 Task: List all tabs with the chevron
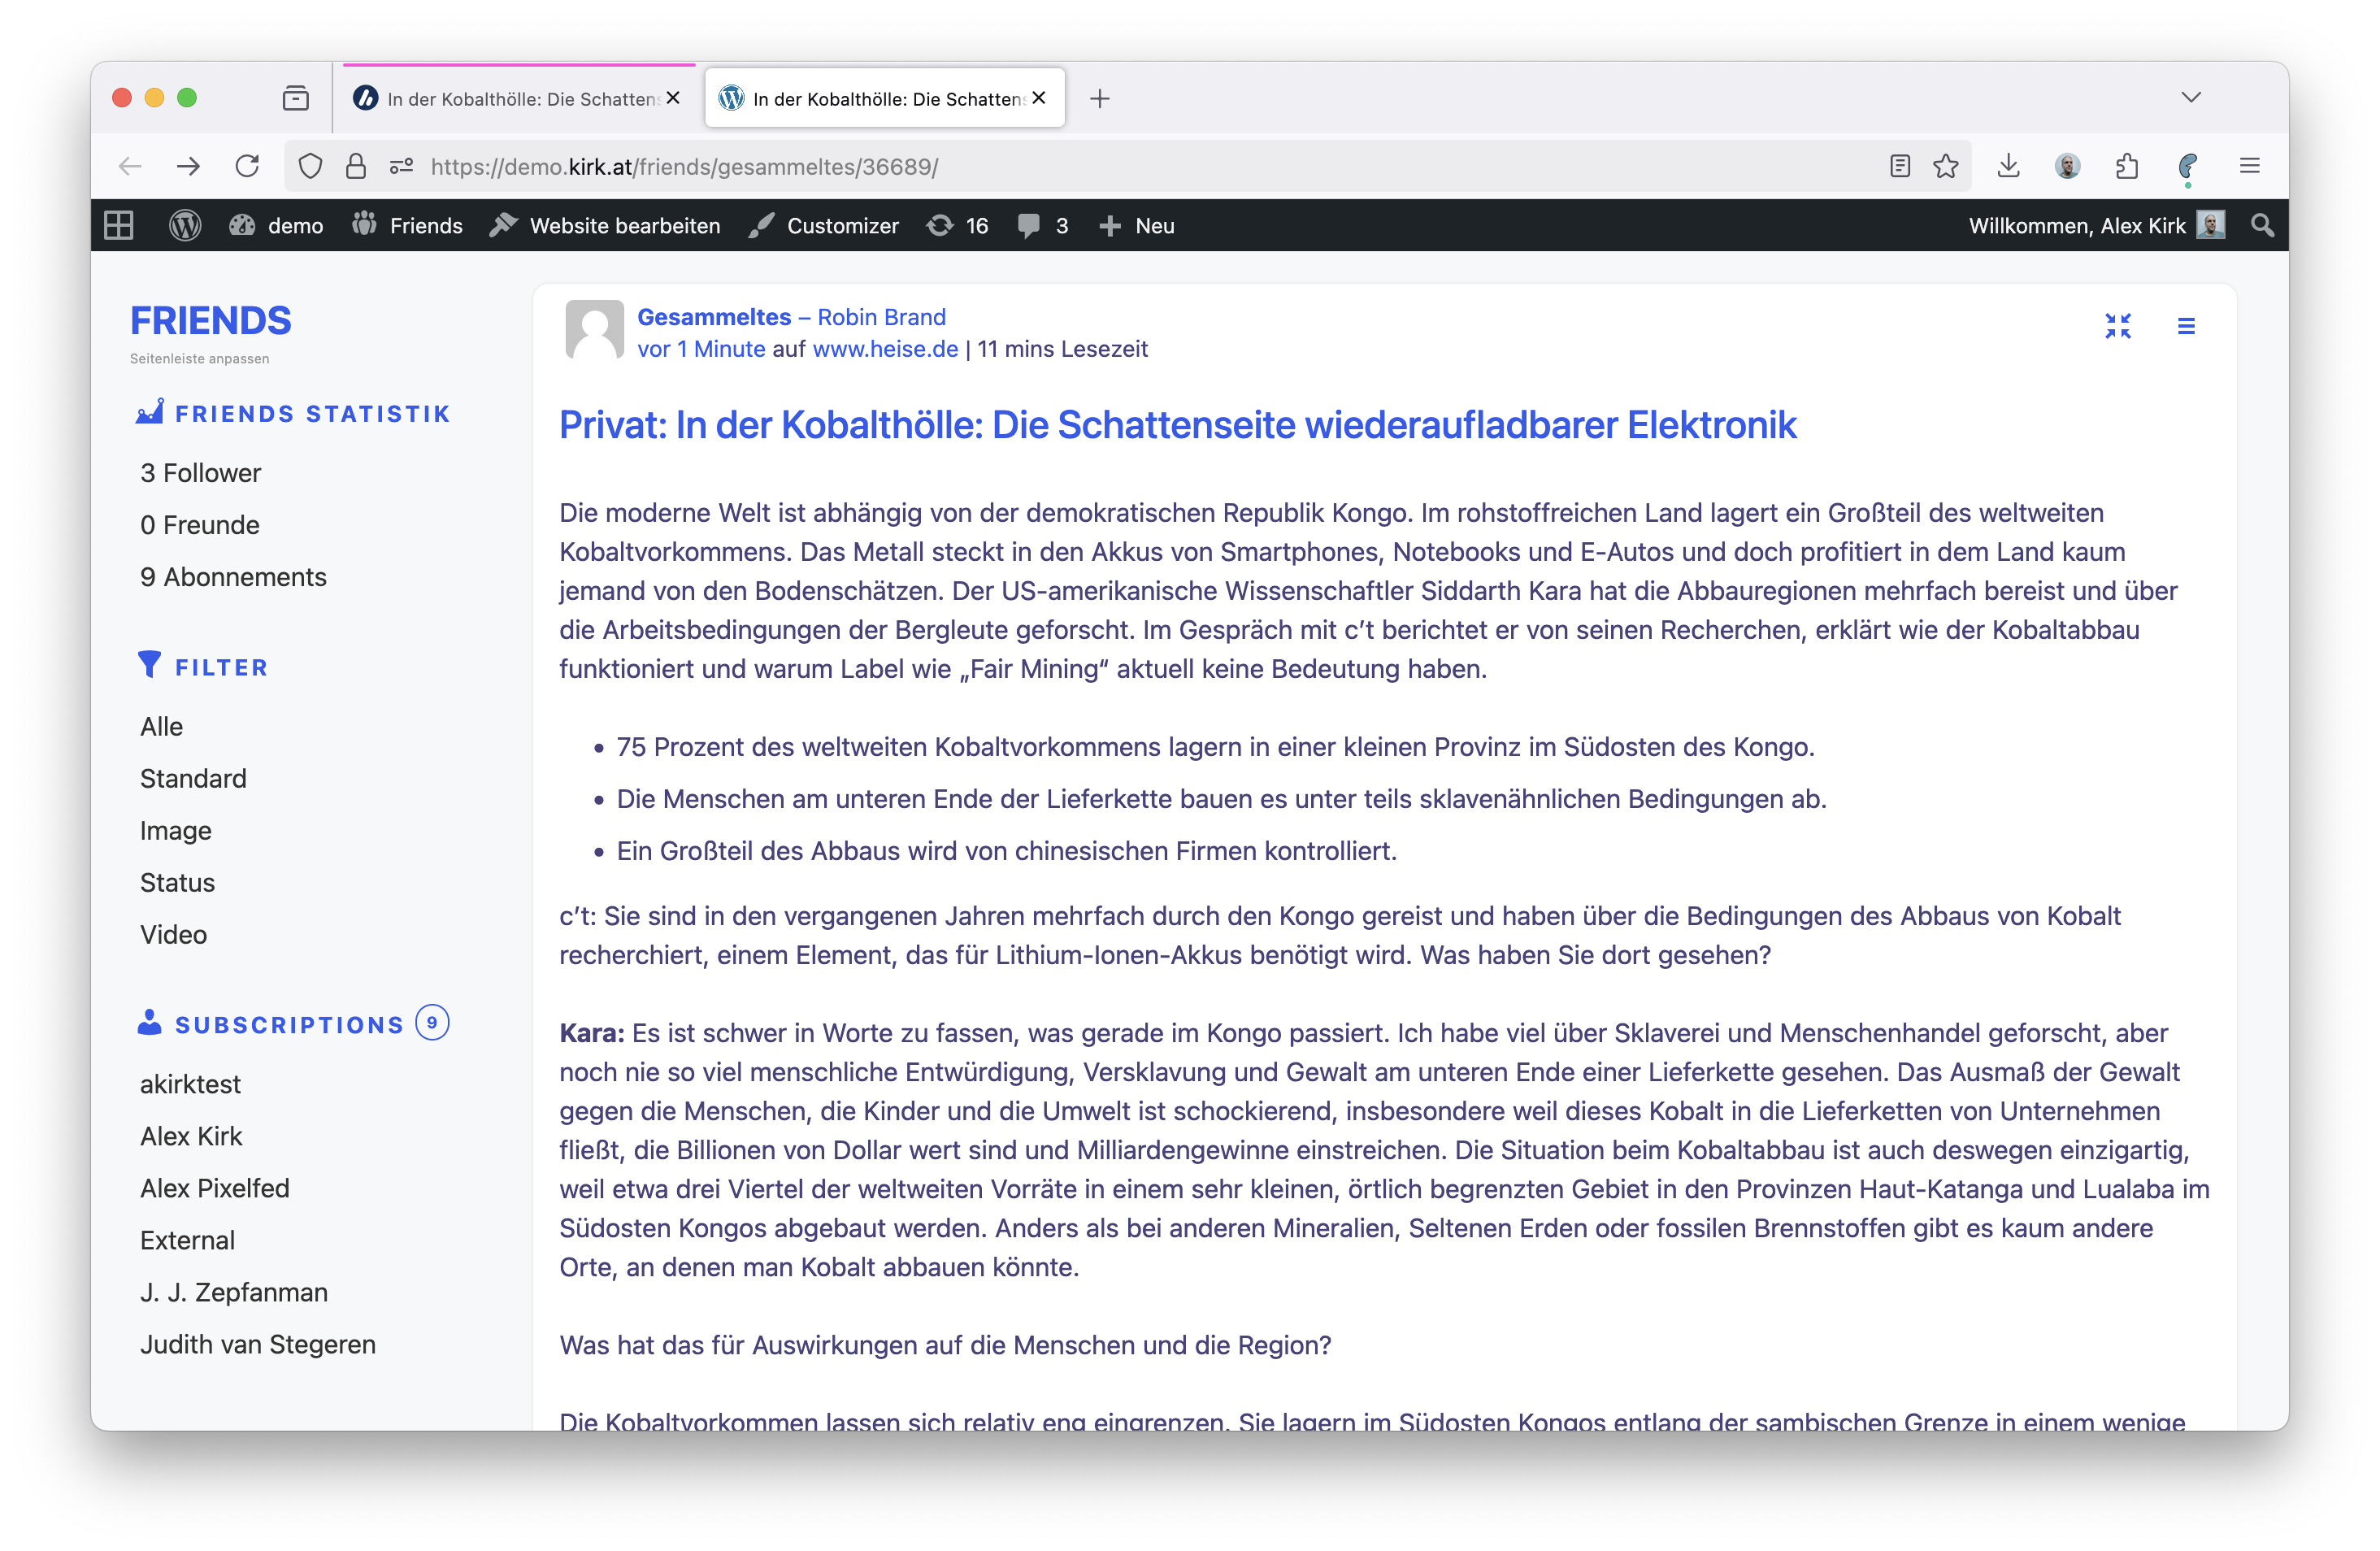[x=2191, y=97]
